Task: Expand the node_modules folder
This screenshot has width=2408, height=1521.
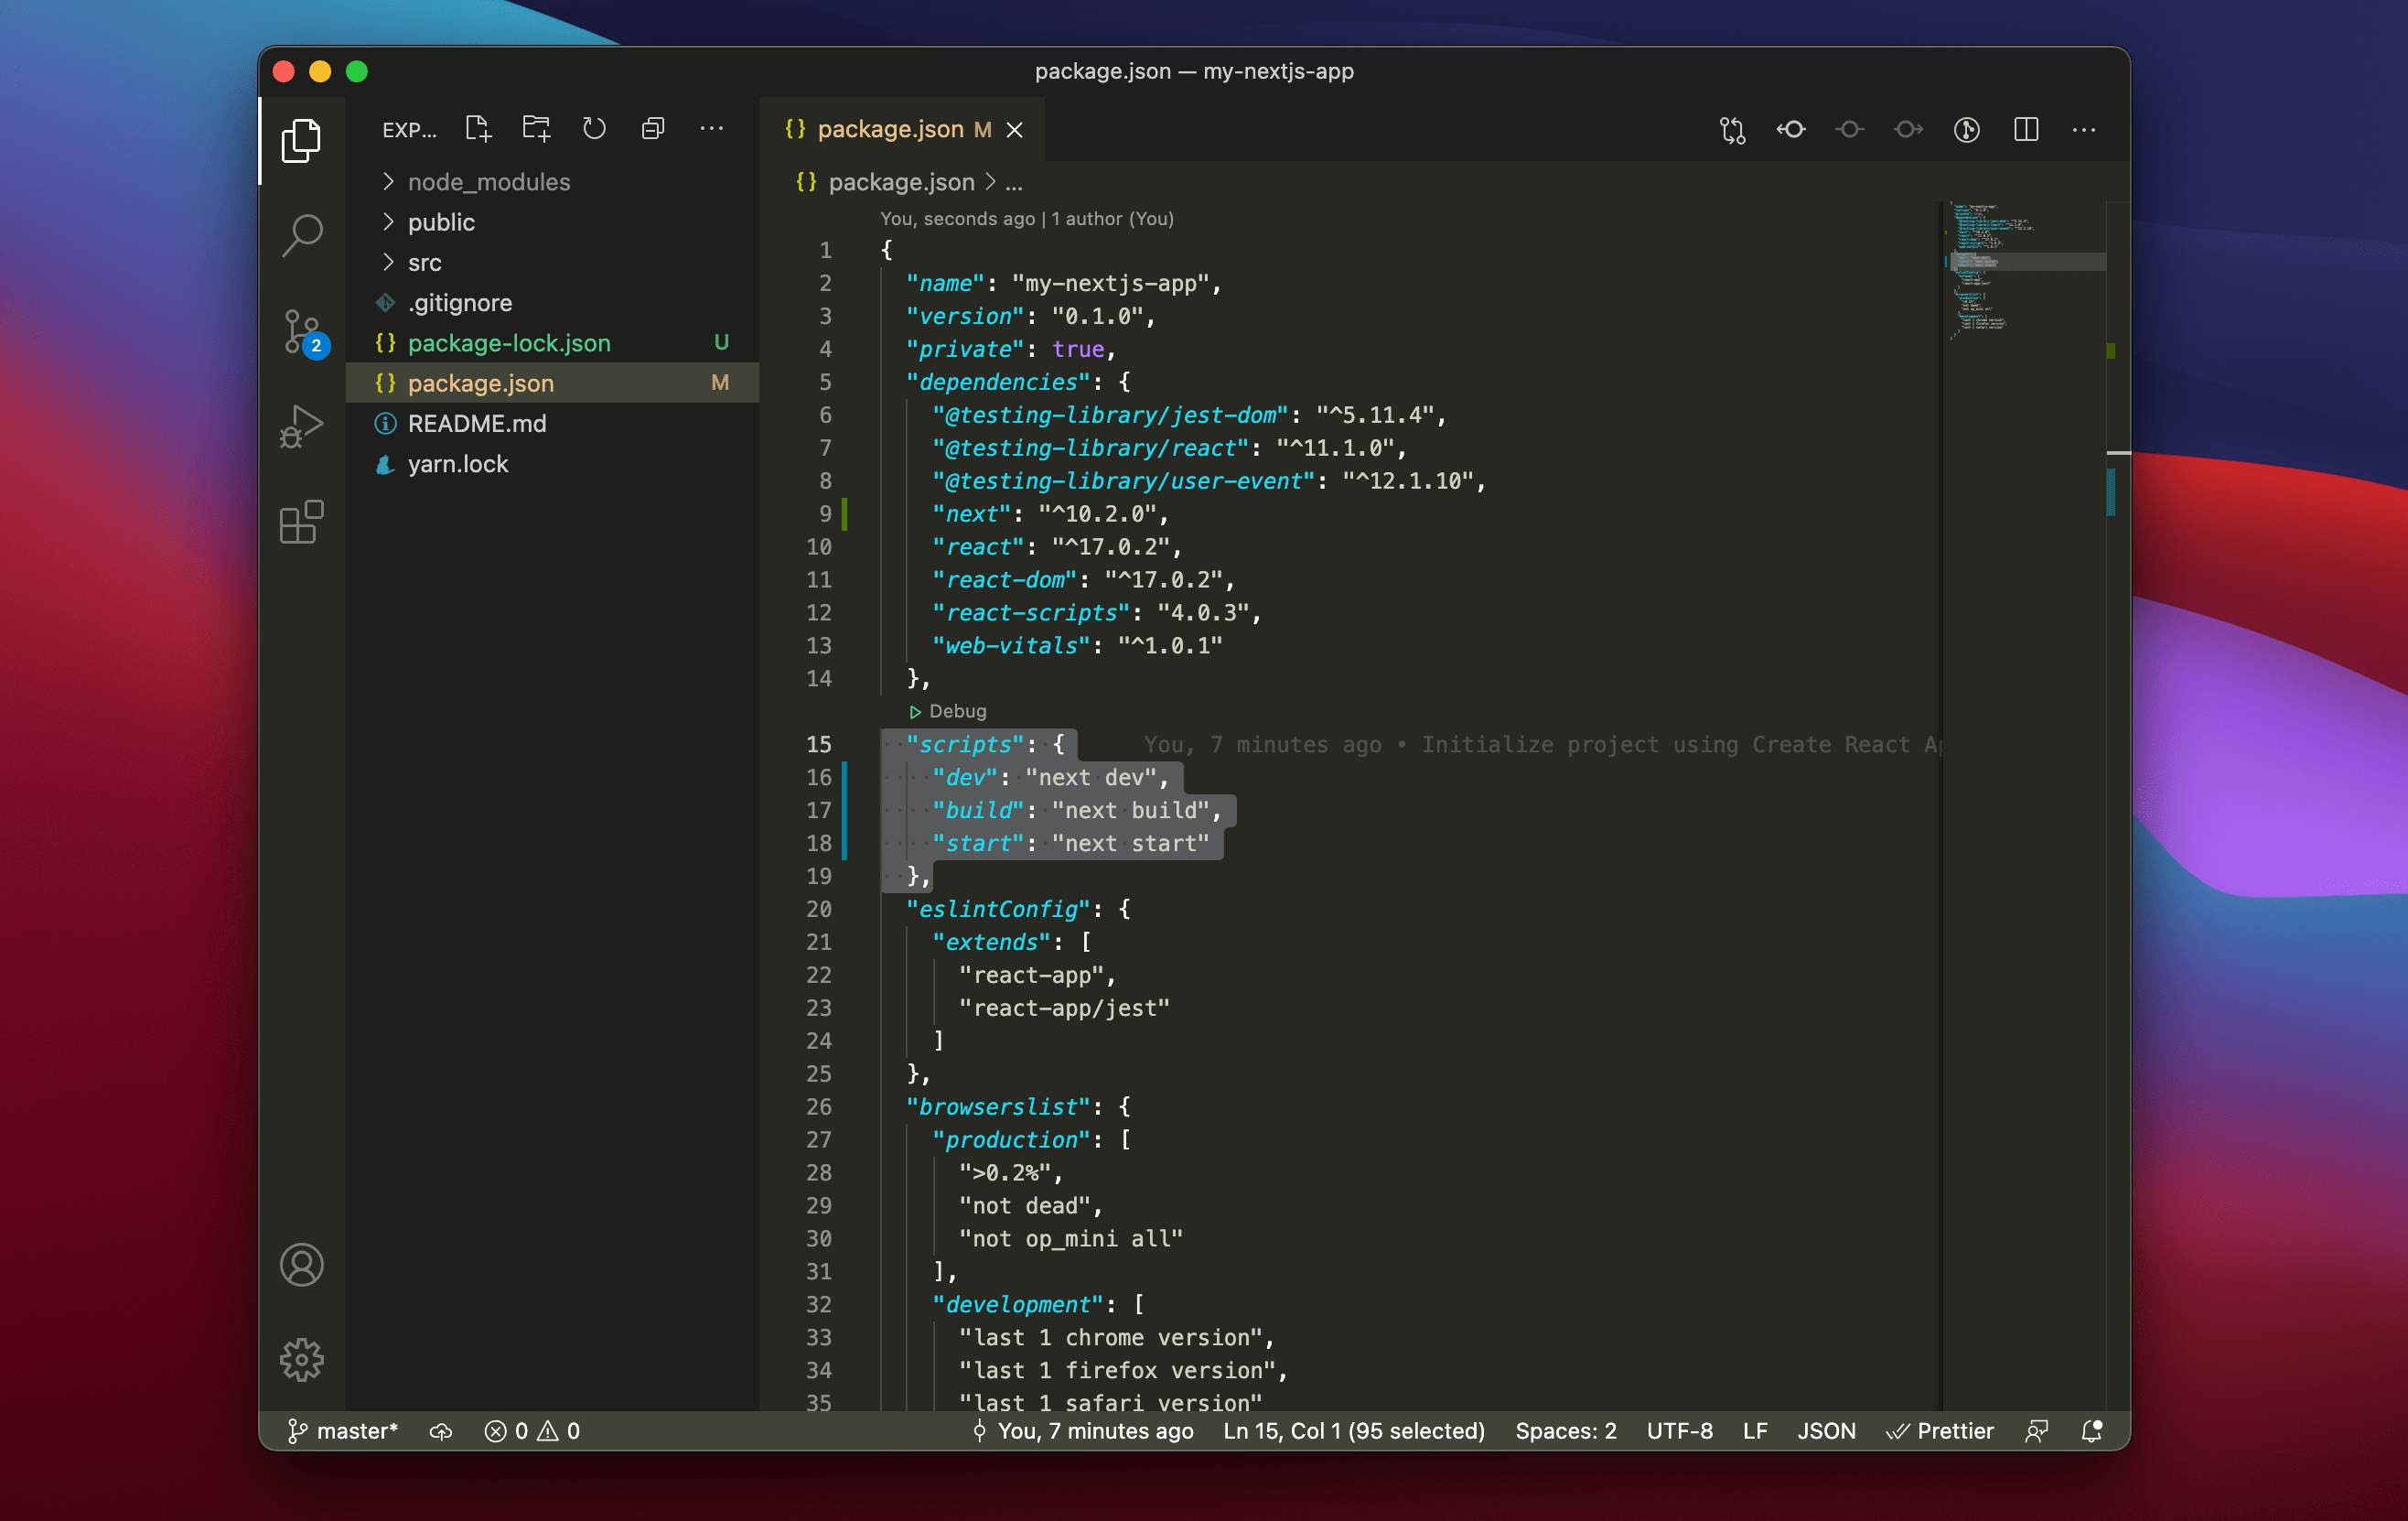Action: click(489, 182)
